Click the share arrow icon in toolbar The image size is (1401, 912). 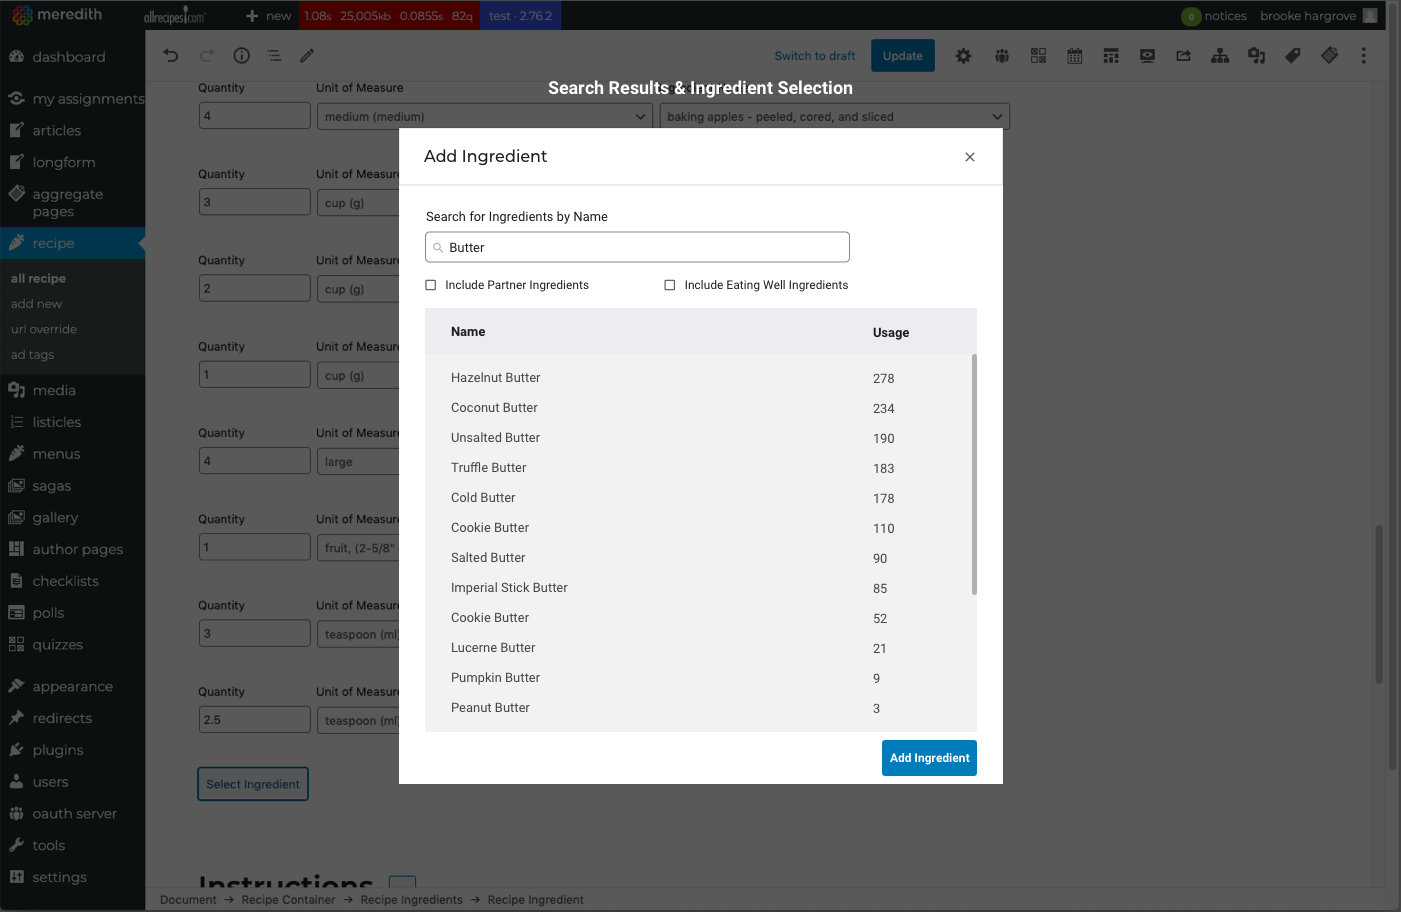[1184, 56]
